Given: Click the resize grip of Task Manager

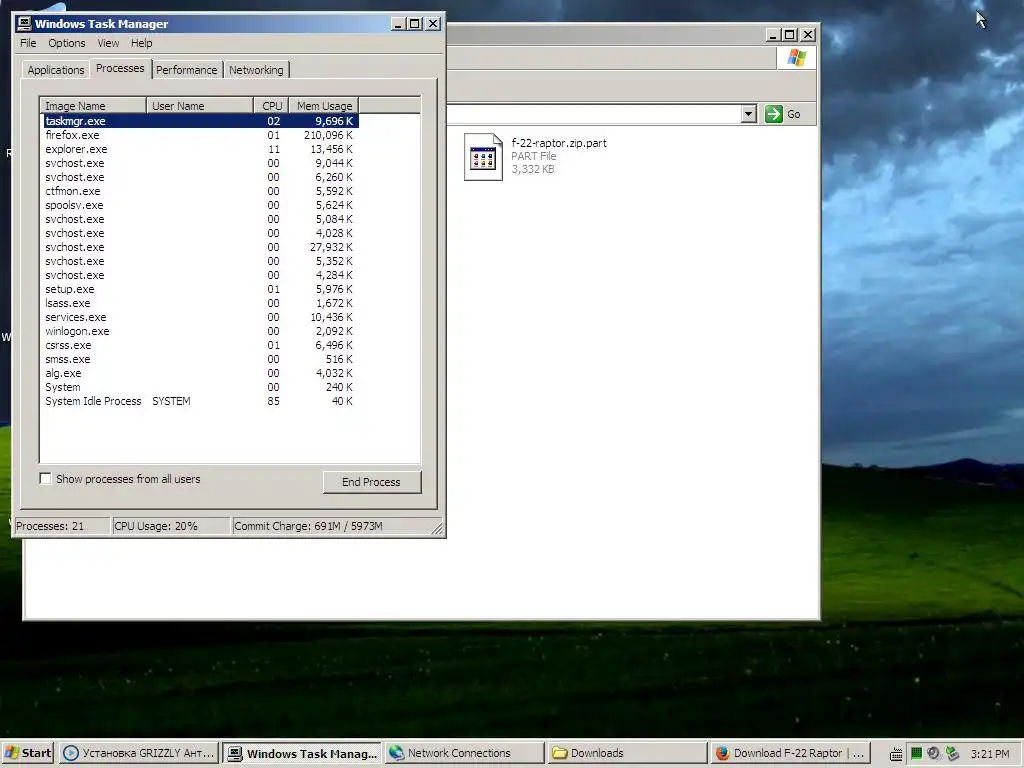Looking at the screenshot, I should click(x=438, y=528).
